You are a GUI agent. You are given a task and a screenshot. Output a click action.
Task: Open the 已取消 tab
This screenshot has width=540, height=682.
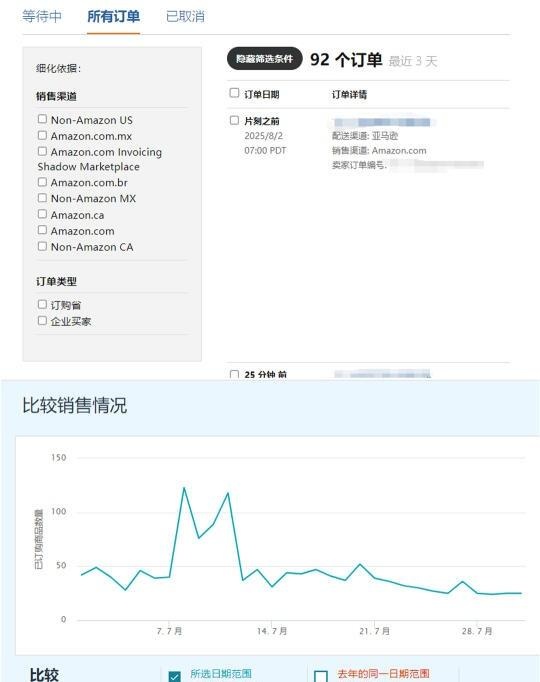[x=185, y=17]
